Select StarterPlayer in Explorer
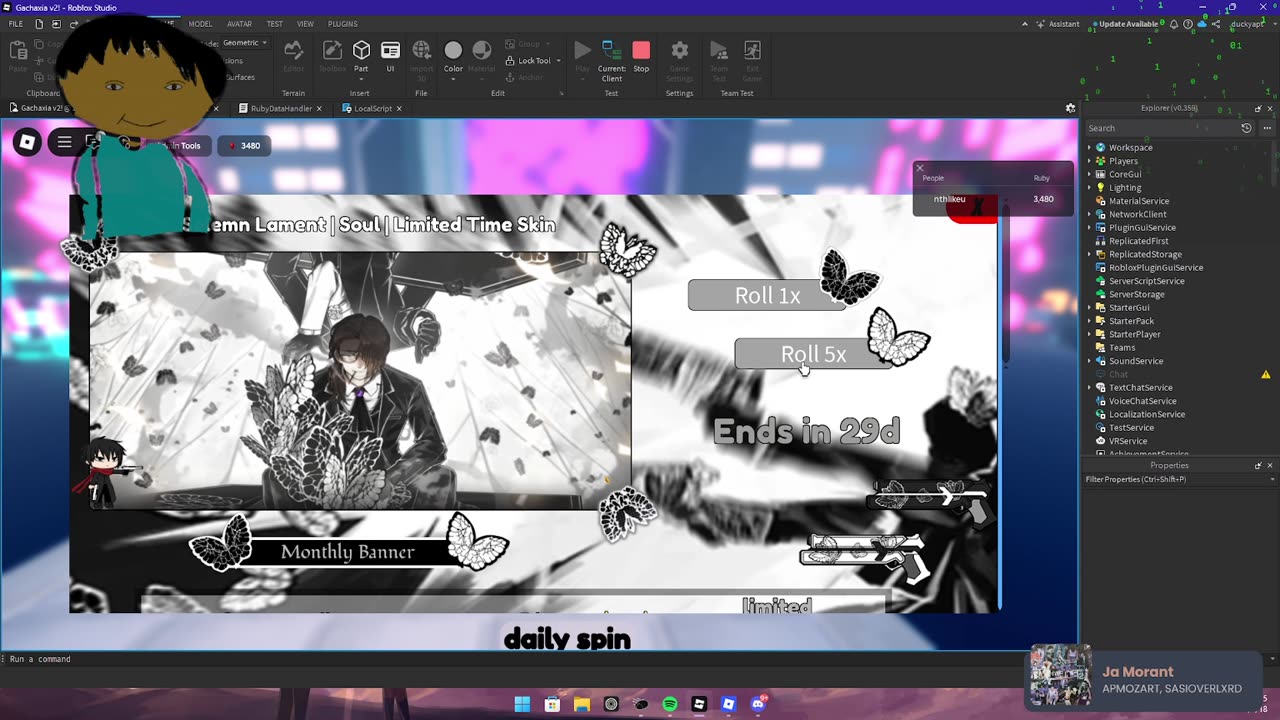The width and height of the screenshot is (1280, 720). 1134,334
